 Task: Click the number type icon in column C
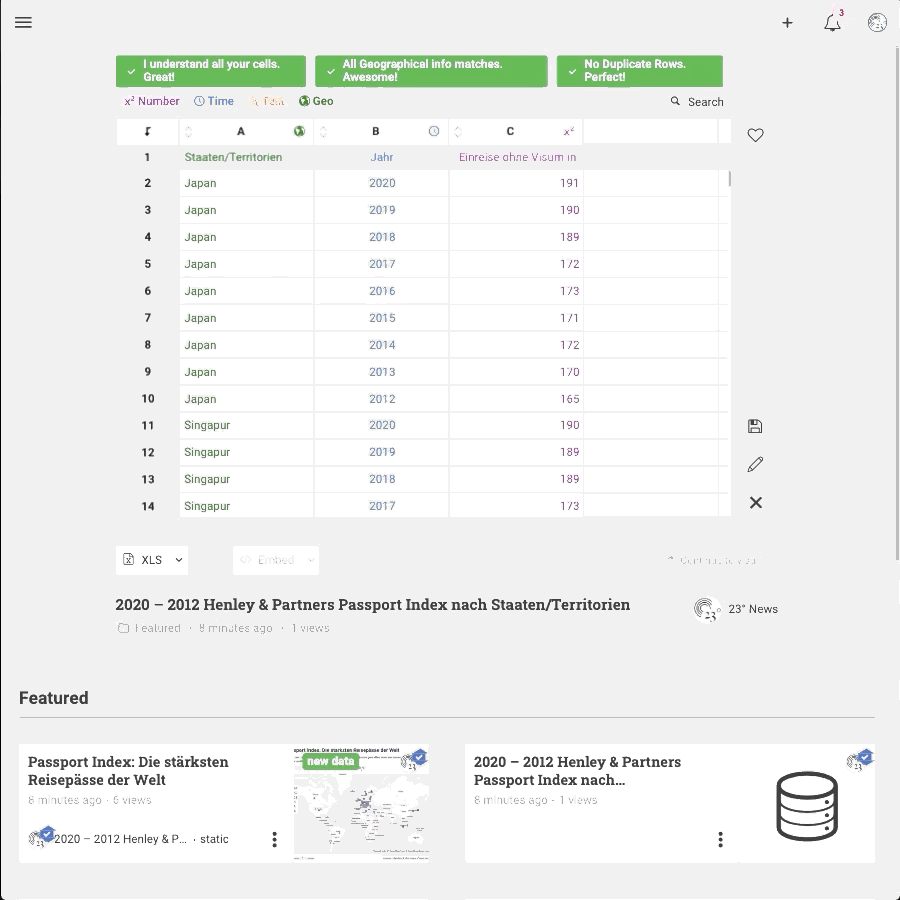[x=569, y=131]
